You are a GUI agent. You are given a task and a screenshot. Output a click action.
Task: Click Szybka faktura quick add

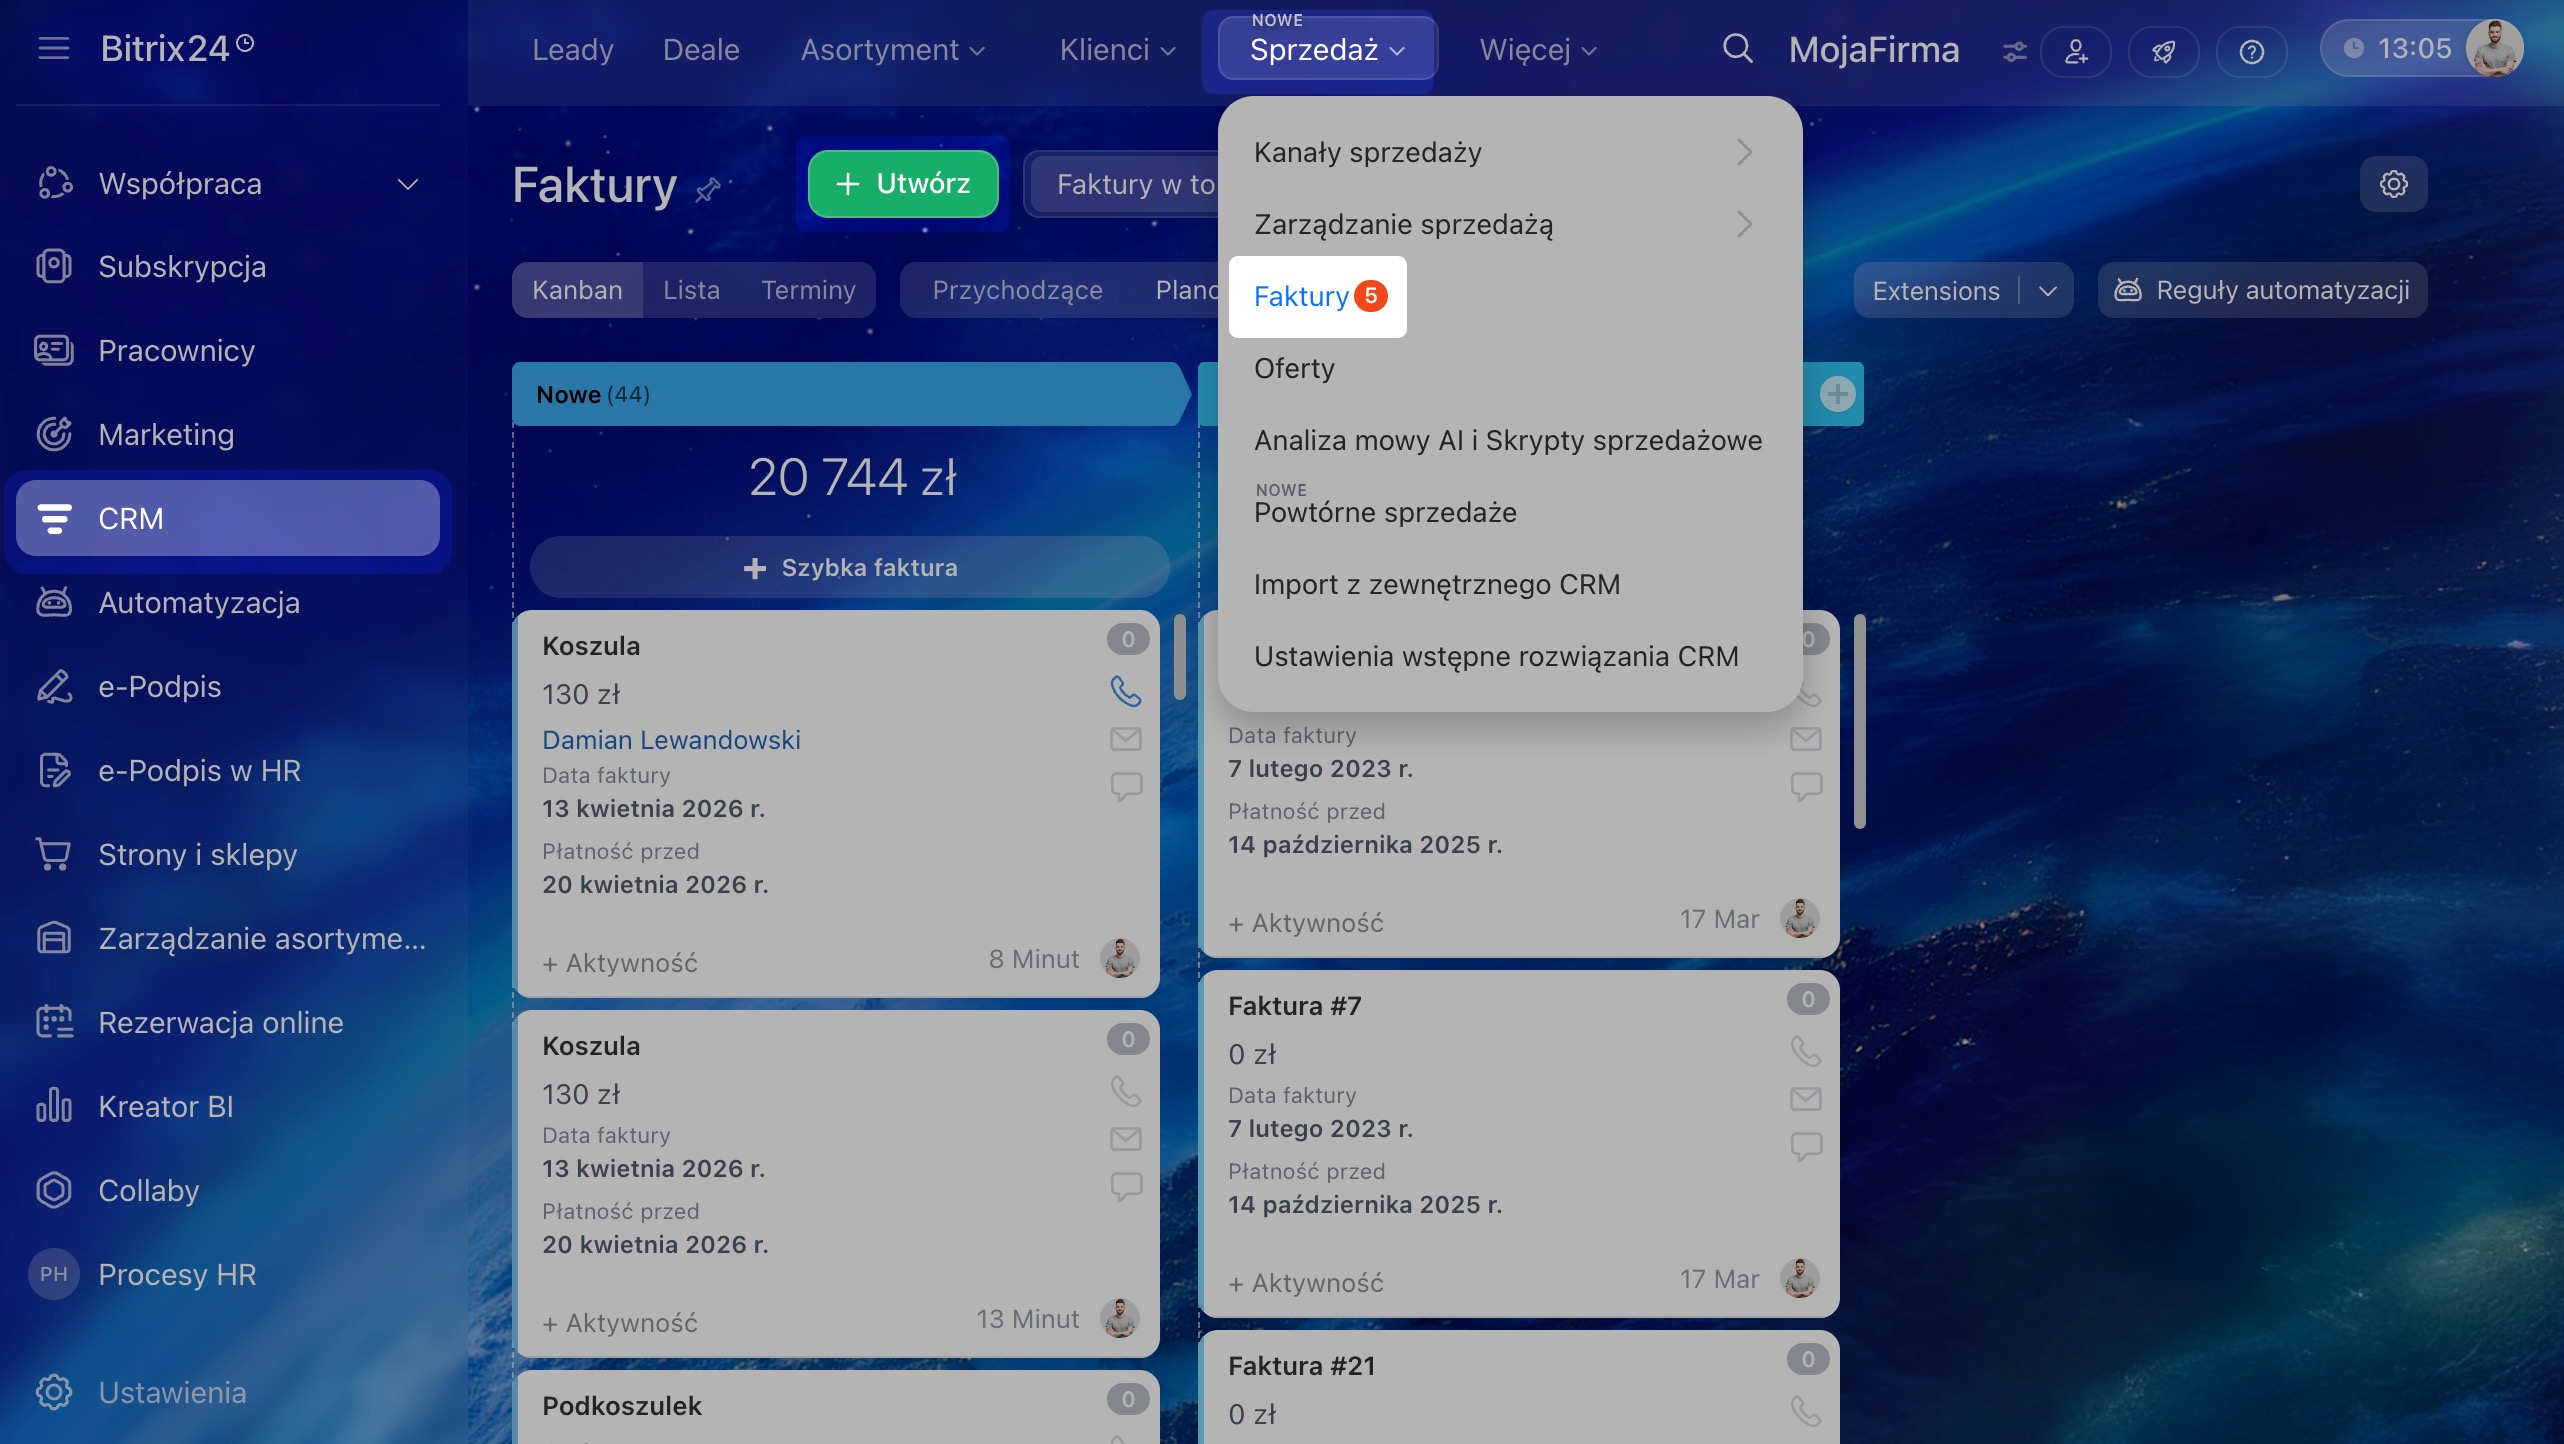[850, 568]
